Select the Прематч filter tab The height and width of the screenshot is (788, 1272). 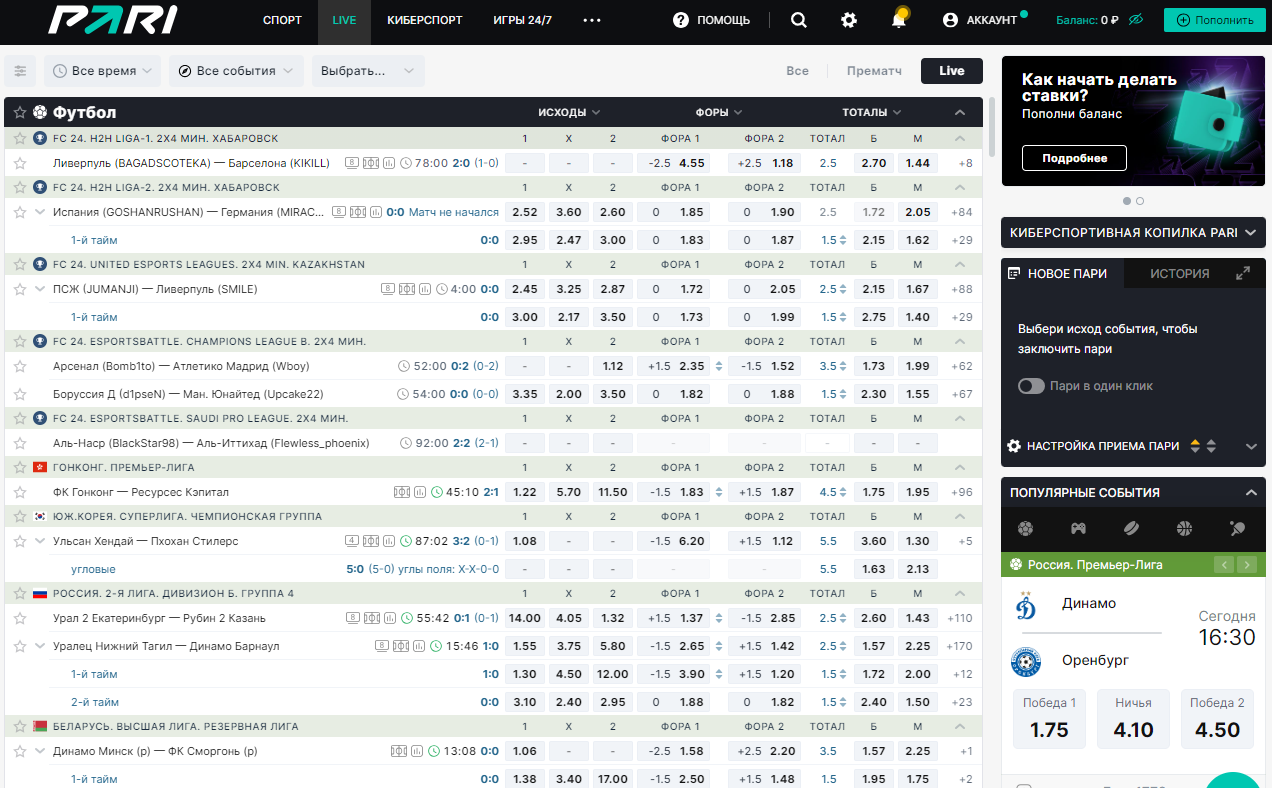coord(874,71)
